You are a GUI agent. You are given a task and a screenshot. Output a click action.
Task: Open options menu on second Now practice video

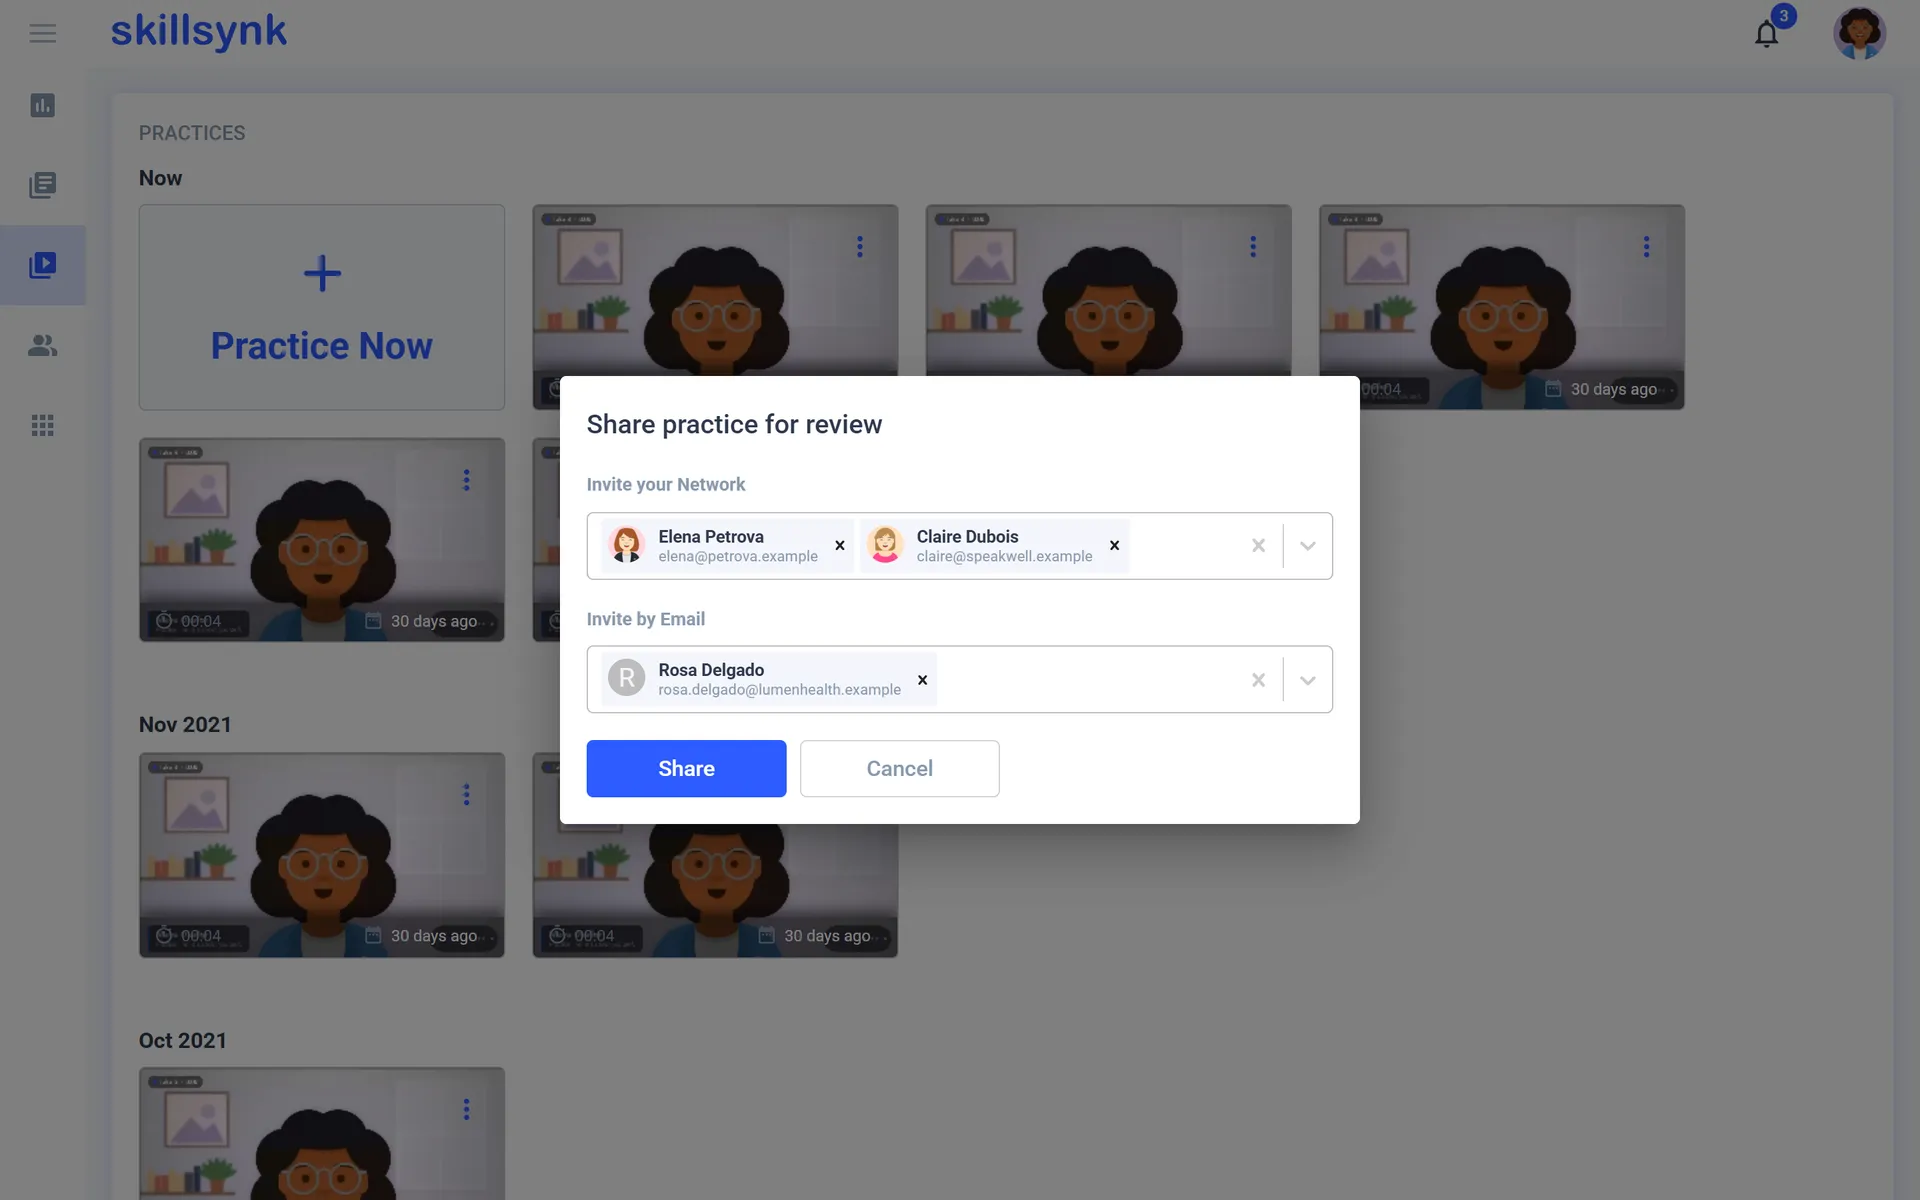click(x=1252, y=246)
